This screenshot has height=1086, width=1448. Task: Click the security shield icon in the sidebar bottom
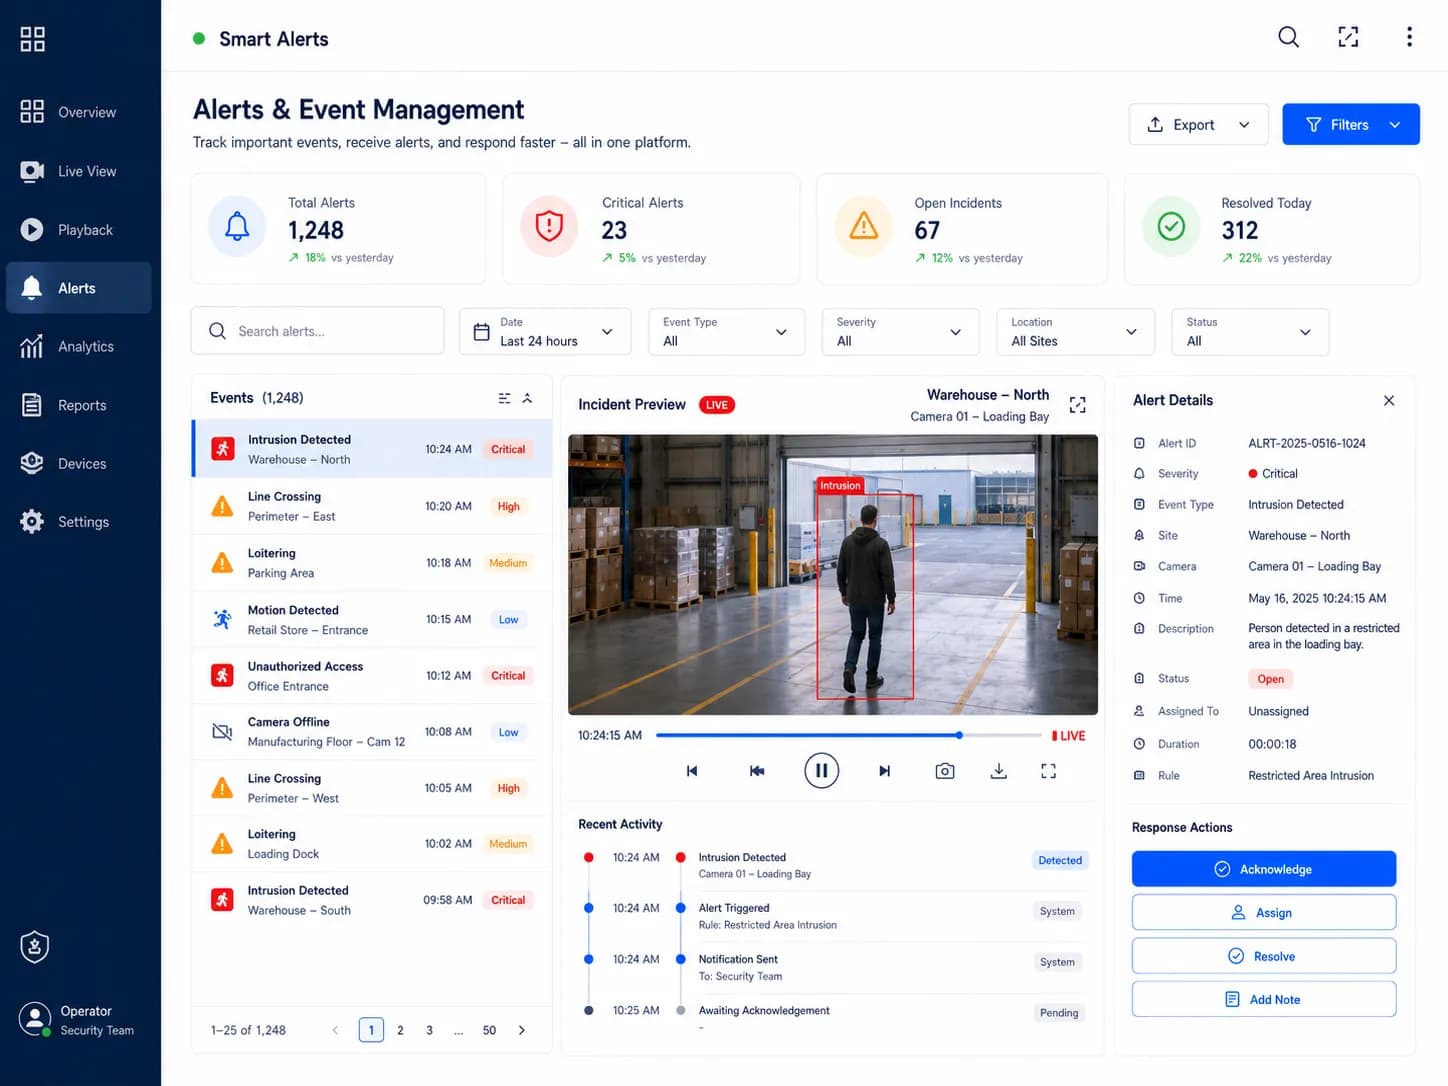(35, 947)
